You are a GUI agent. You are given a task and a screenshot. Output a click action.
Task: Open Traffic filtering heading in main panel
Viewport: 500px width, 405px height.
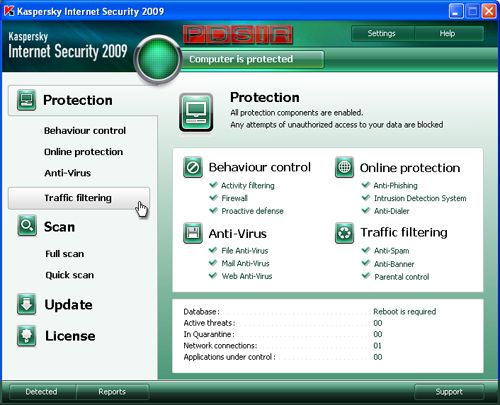404,232
